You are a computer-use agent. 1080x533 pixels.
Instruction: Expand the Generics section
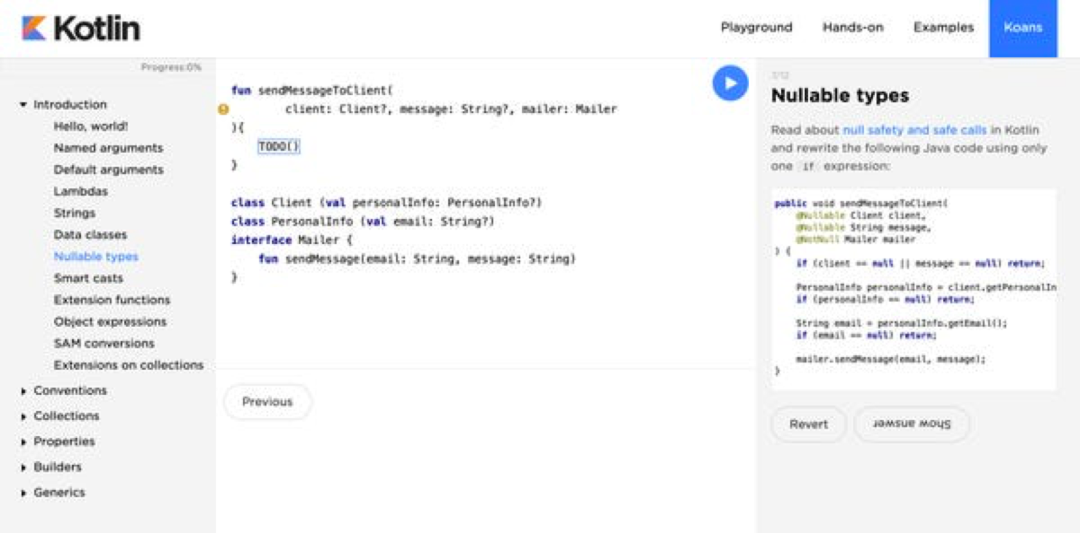click(x=24, y=493)
